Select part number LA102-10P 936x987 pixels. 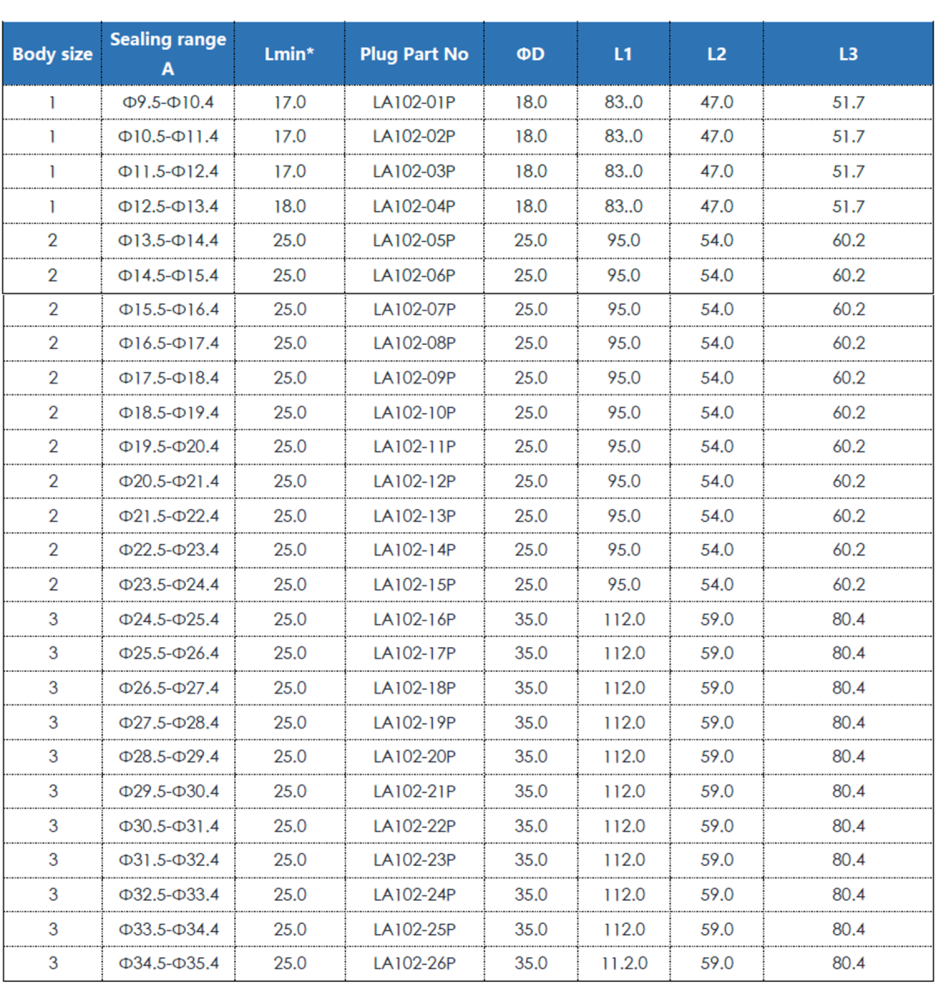[x=414, y=412]
